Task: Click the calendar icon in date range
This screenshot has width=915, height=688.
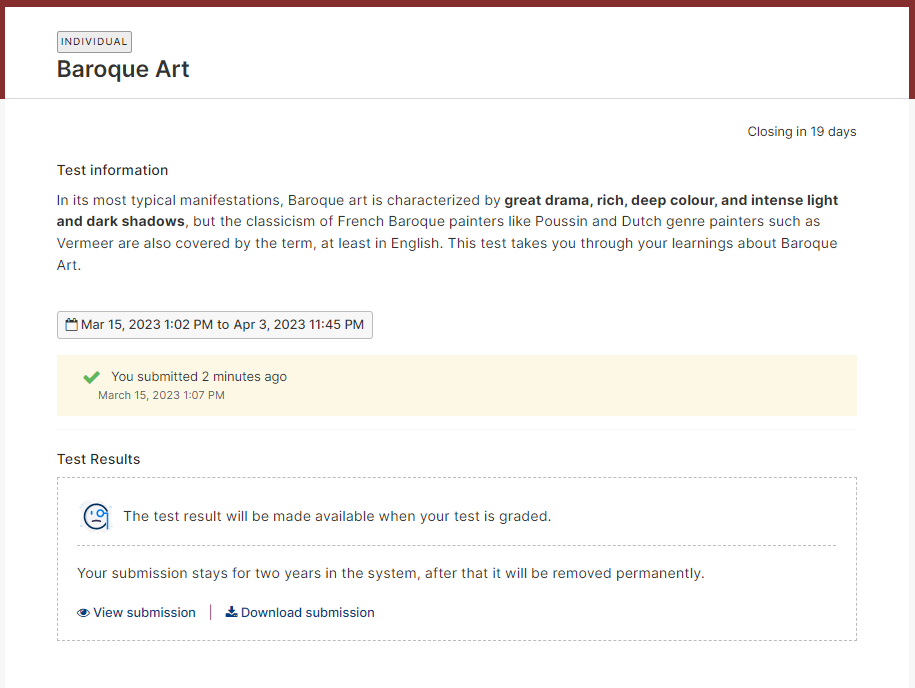Action: 71,324
